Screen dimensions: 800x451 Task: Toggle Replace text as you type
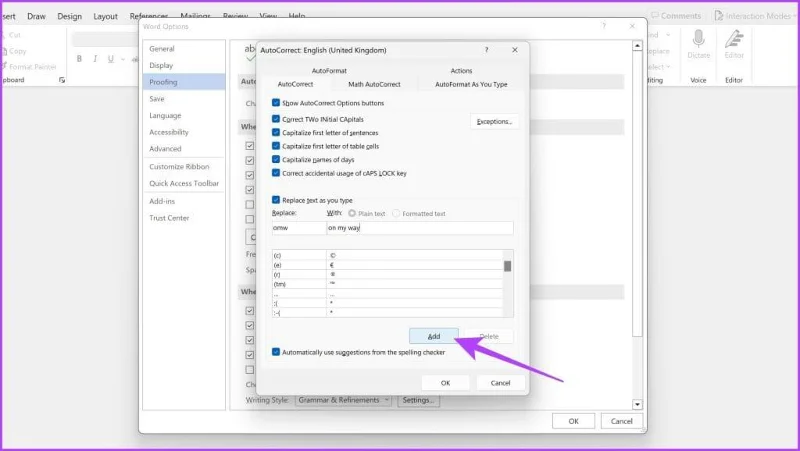tap(276, 200)
